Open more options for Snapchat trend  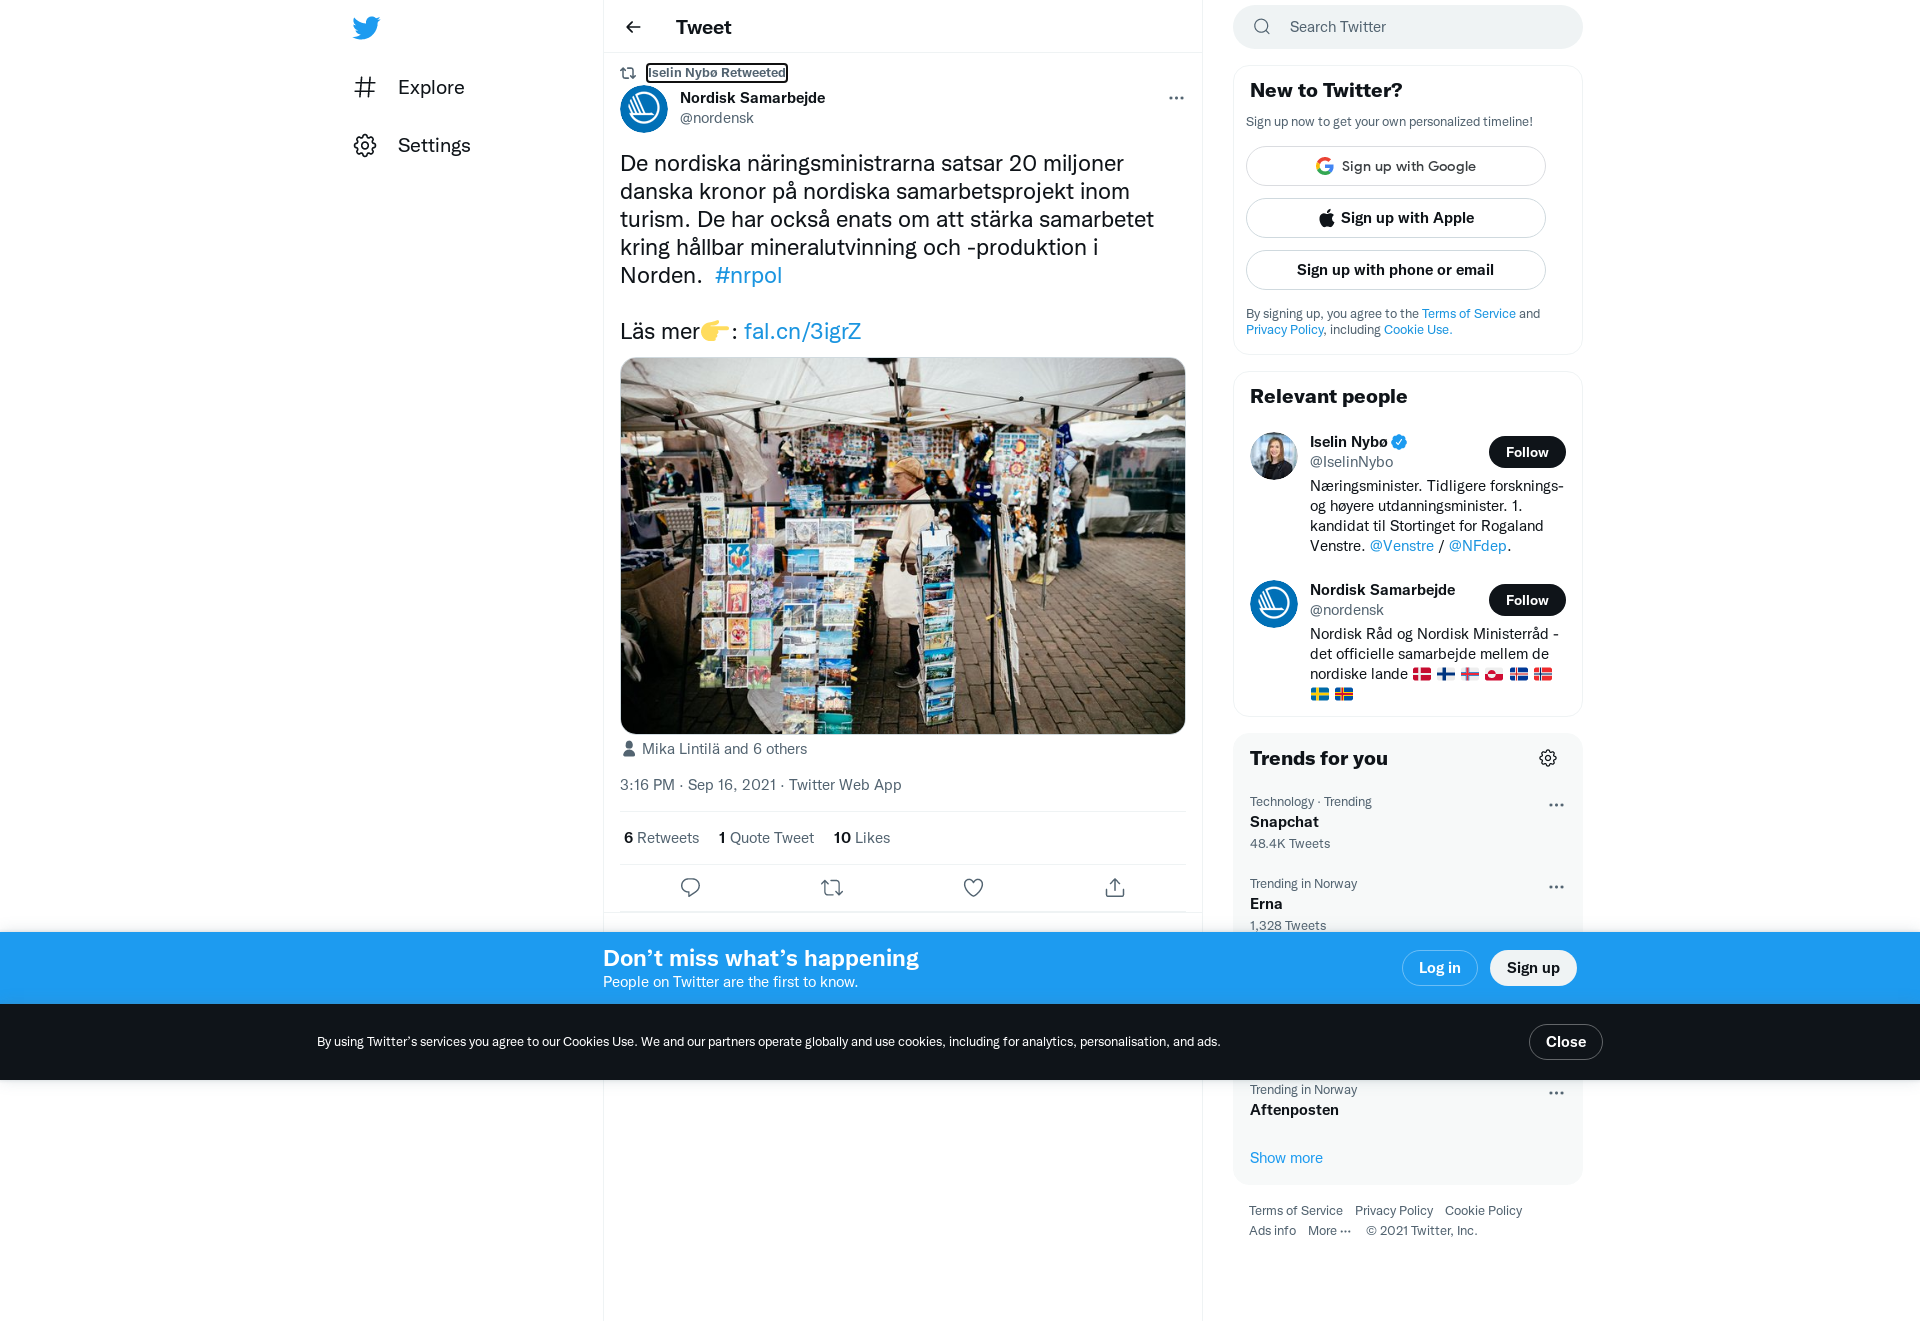pos(1556,805)
